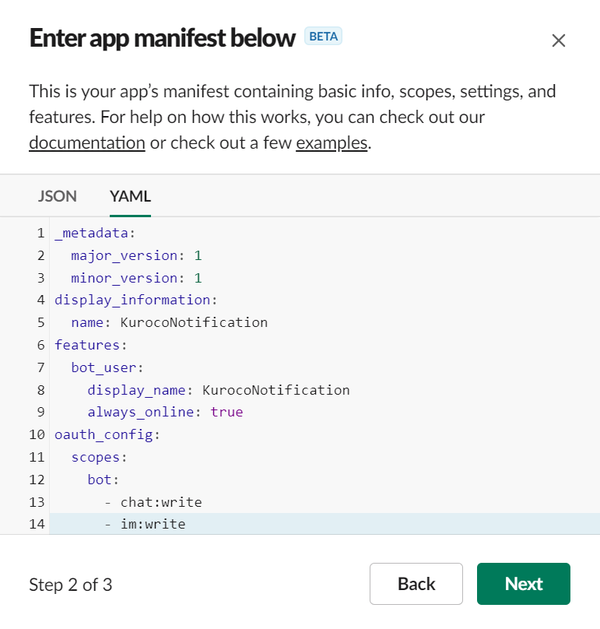600x629 pixels.
Task: Open the examples link
Action: coord(332,143)
